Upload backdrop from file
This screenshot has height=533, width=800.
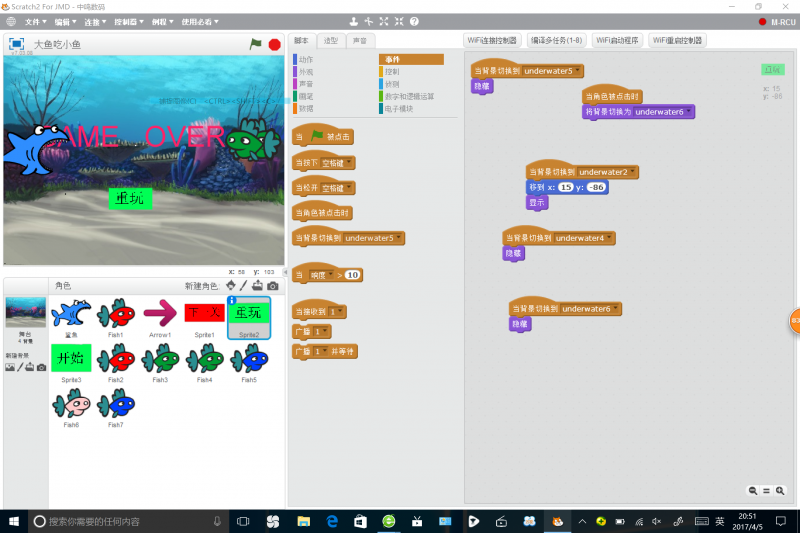(30, 367)
